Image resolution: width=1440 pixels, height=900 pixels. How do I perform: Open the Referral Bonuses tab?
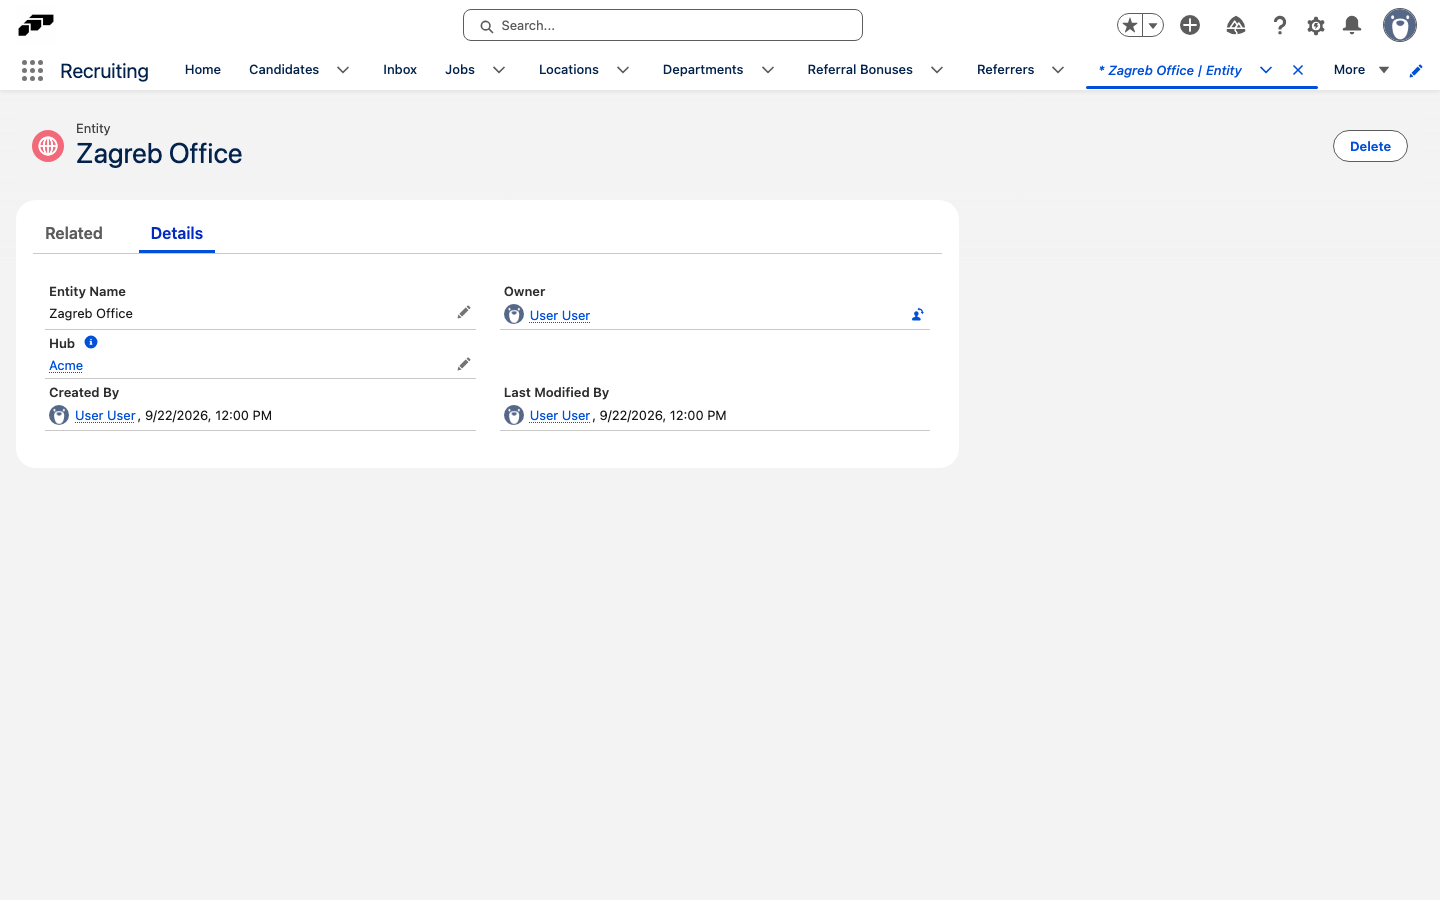[860, 70]
